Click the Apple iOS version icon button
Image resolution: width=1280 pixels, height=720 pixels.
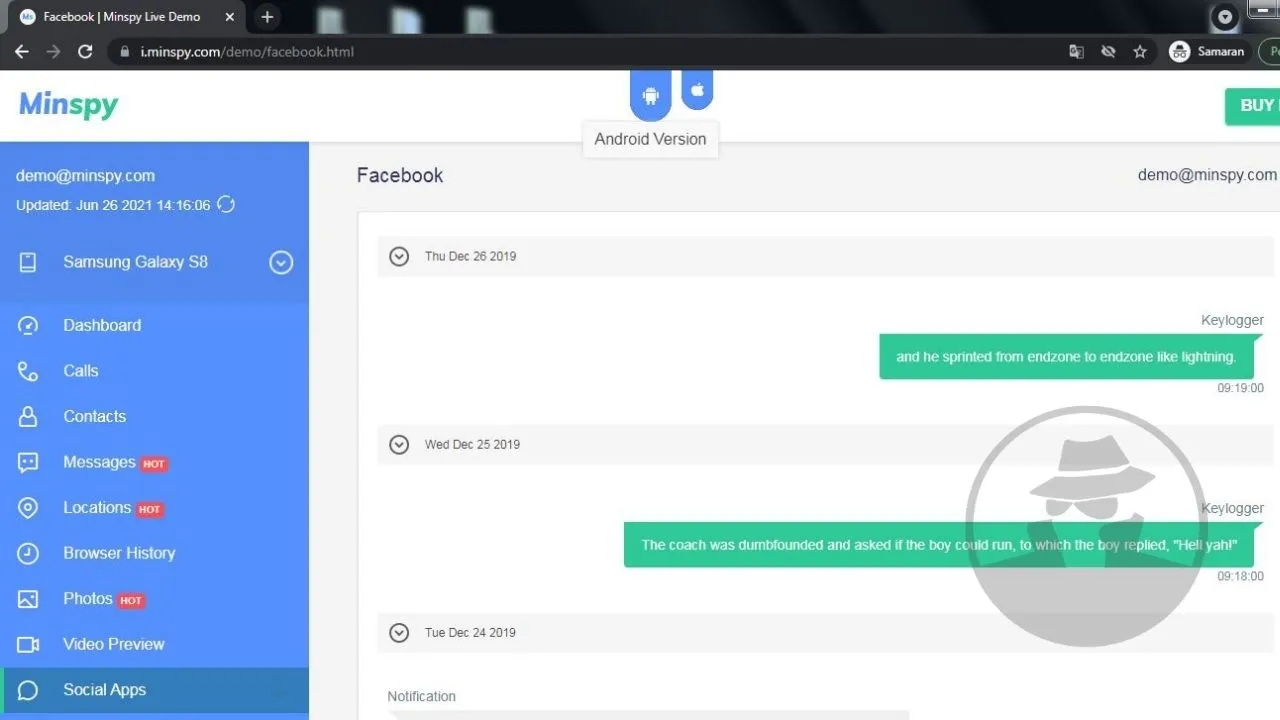click(x=697, y=90)
